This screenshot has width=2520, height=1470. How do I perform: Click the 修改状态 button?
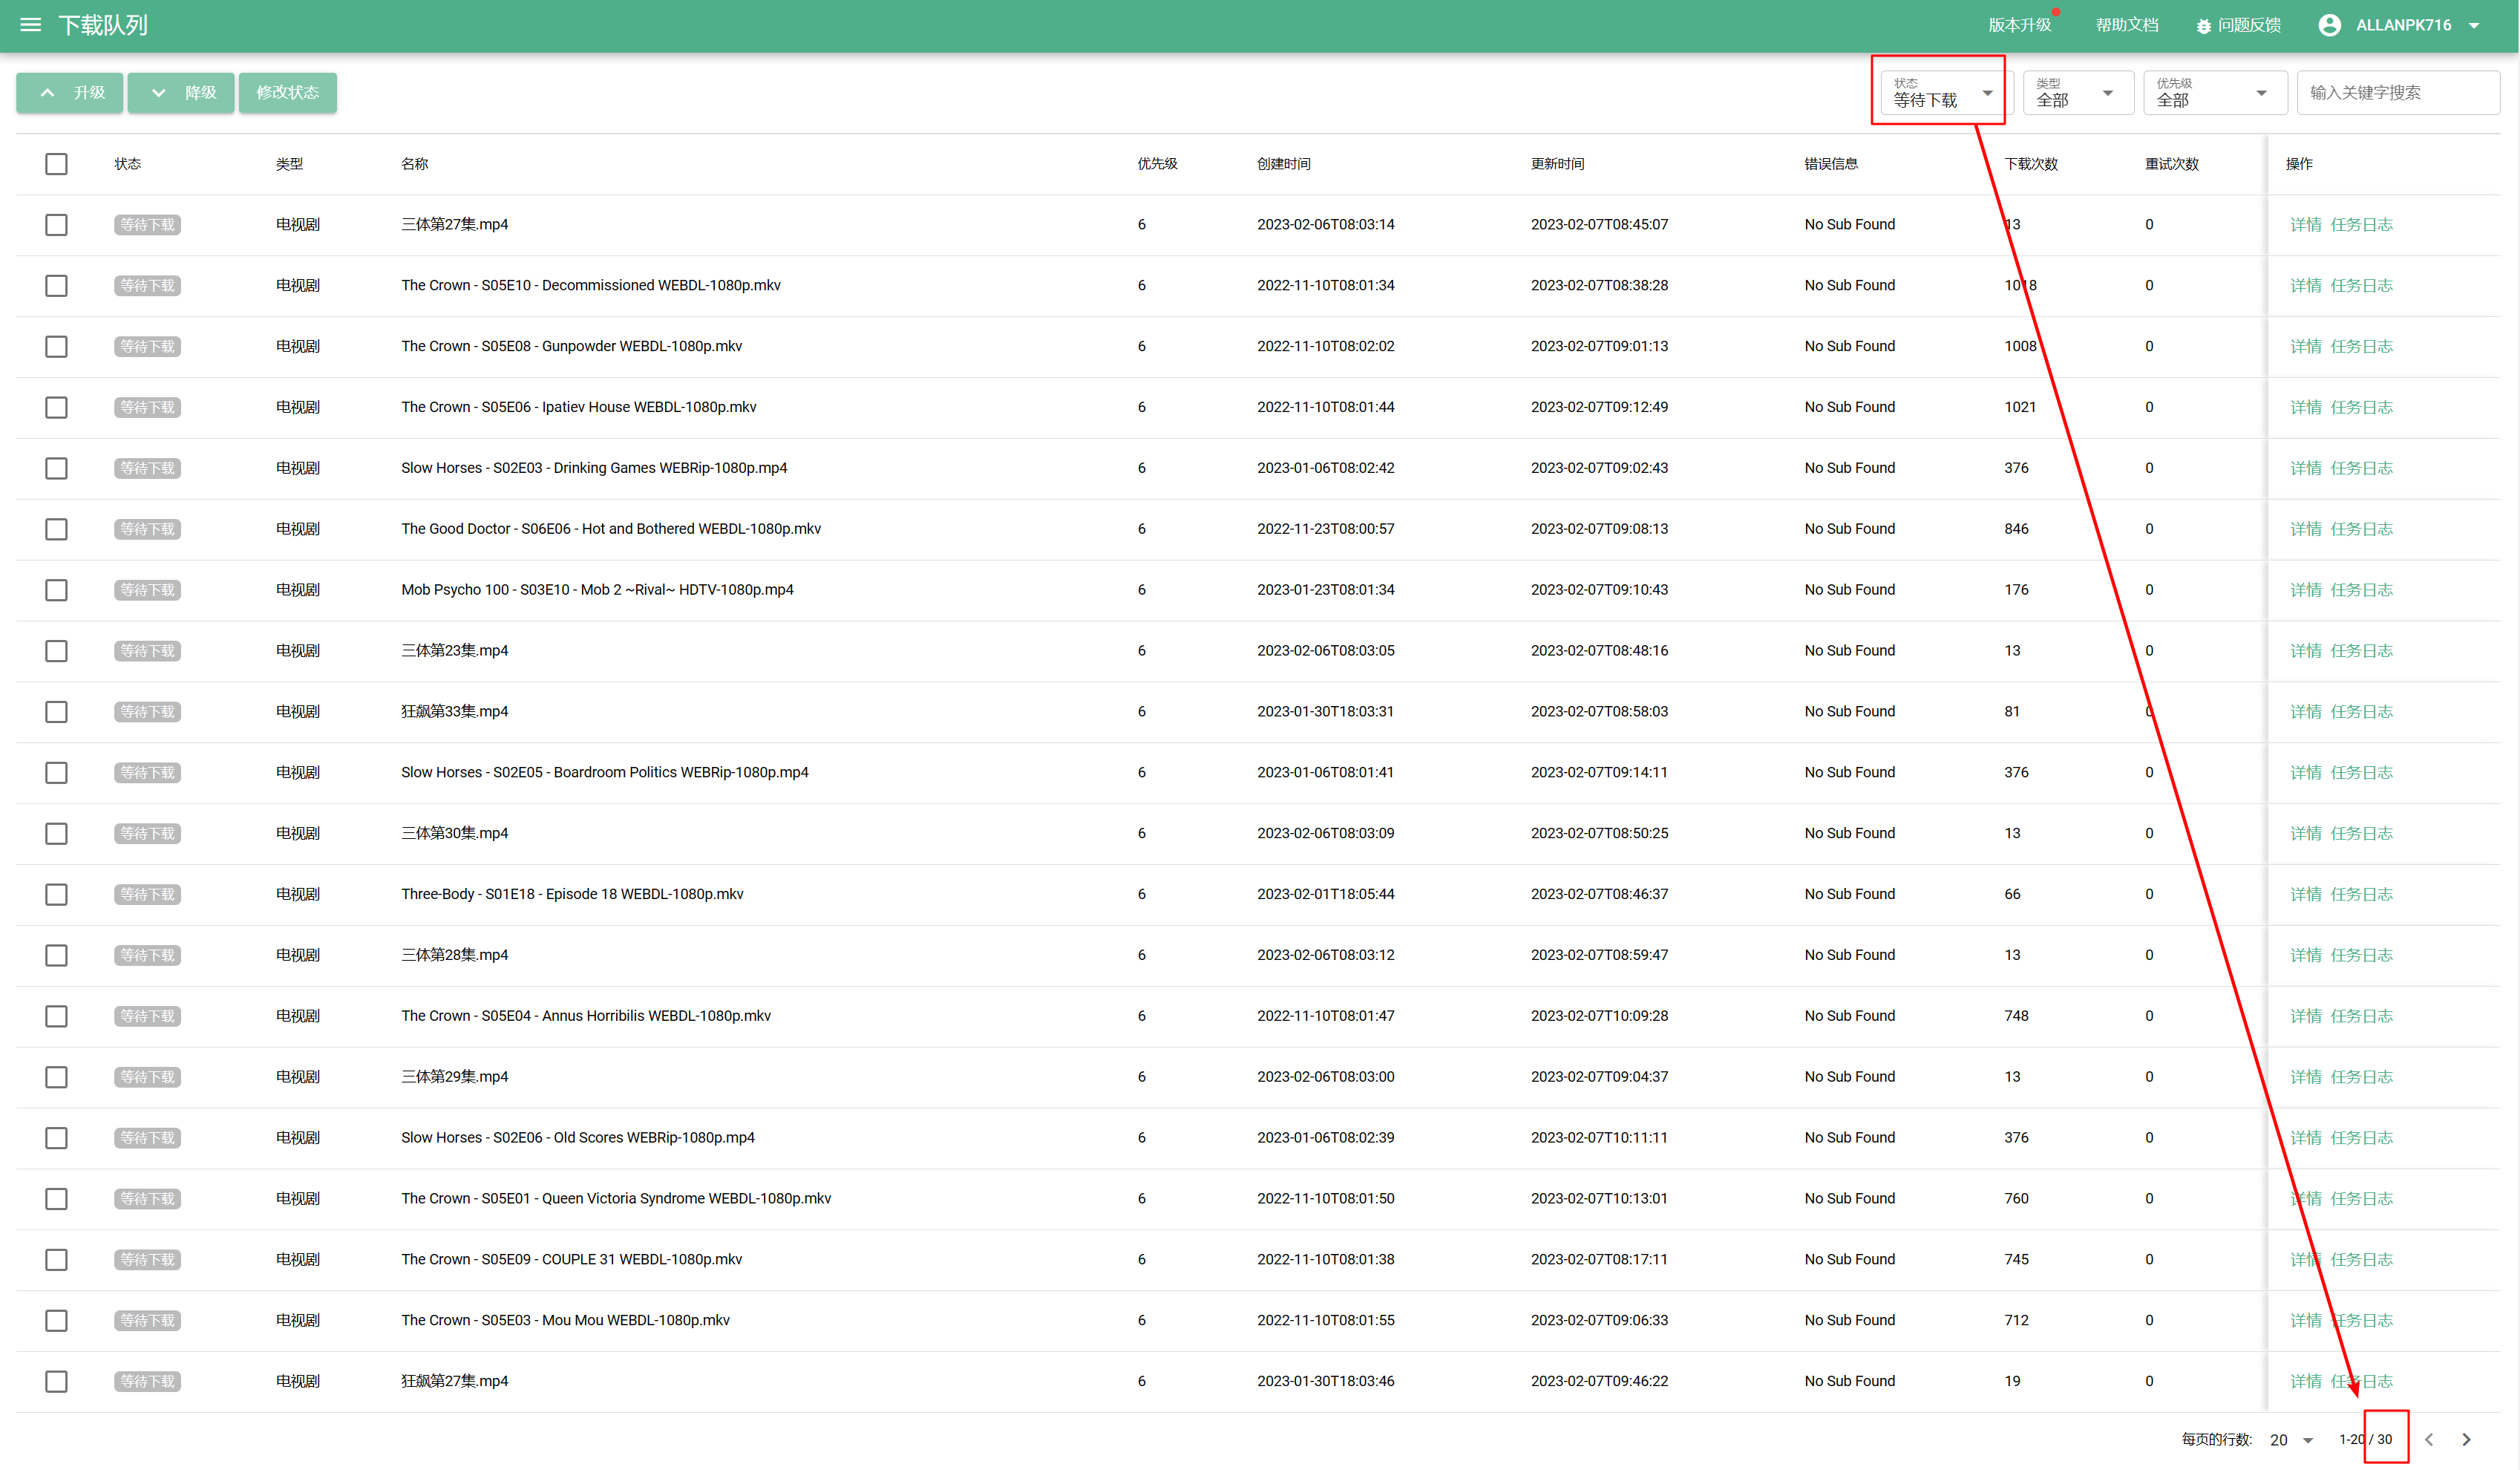point(288,92)
